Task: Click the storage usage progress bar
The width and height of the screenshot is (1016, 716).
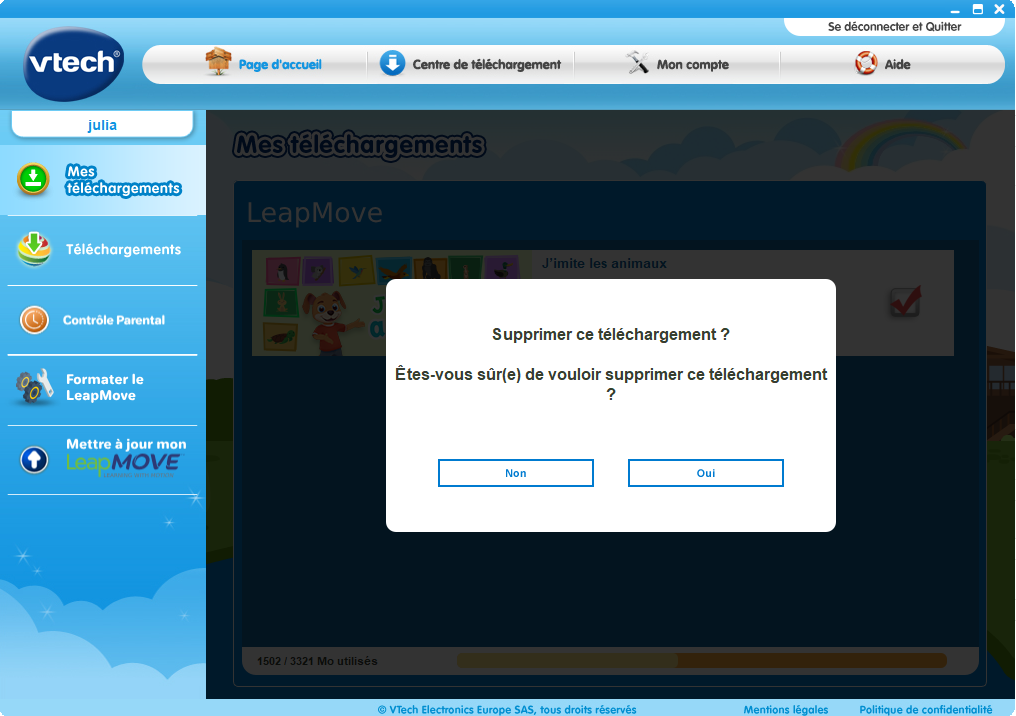Action: 702,661
